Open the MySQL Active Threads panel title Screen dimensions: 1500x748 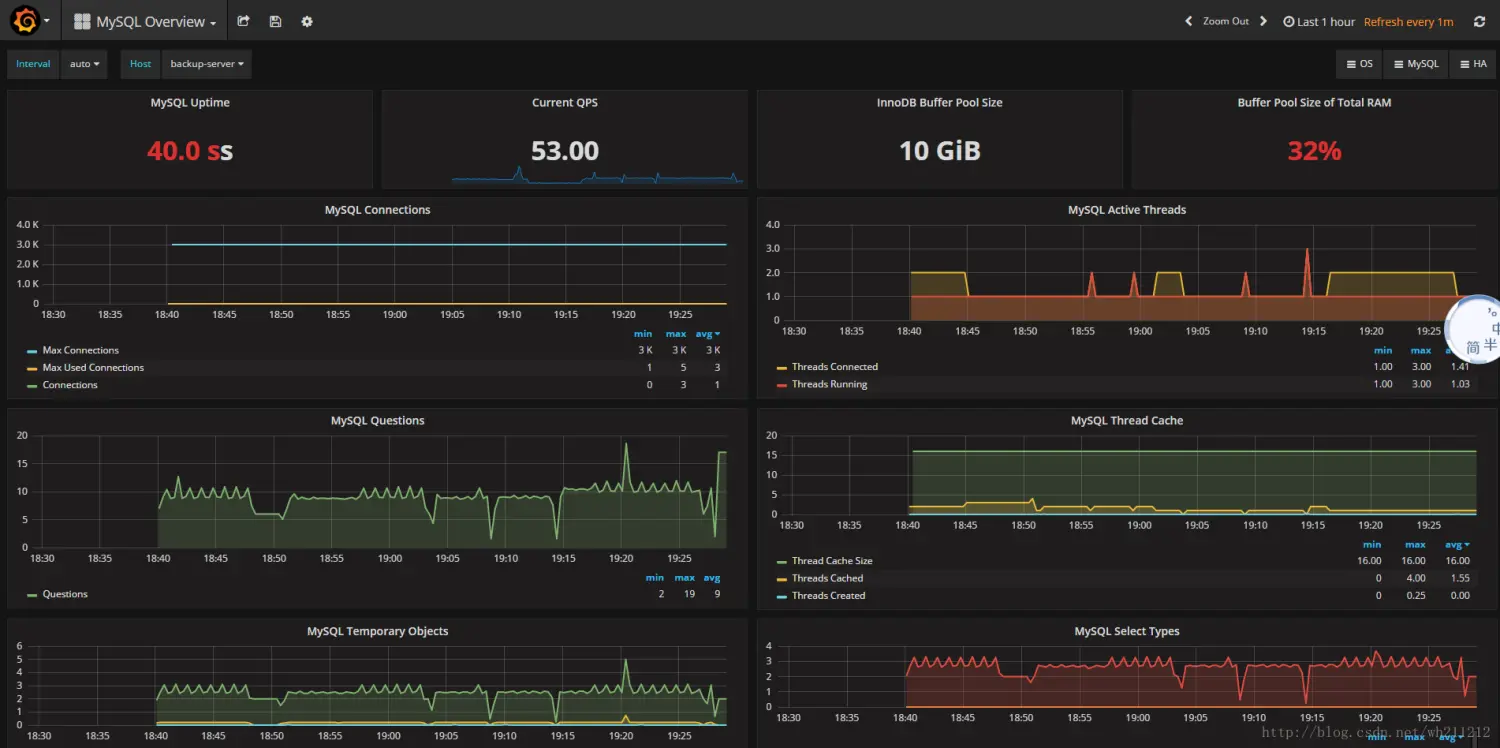[x=1127, y=210]
